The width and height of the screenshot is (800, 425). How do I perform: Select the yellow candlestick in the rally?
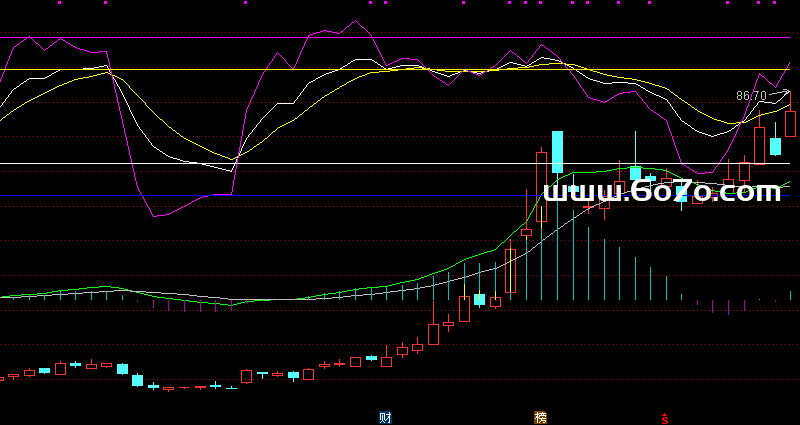tap(511, 271)
